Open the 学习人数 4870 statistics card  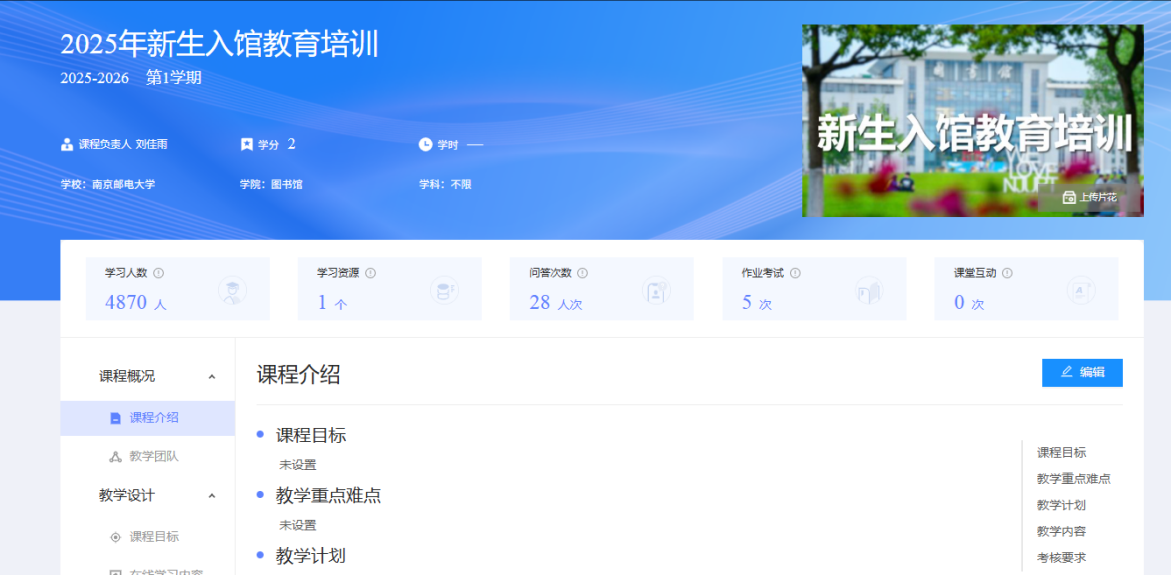[177, 289]
